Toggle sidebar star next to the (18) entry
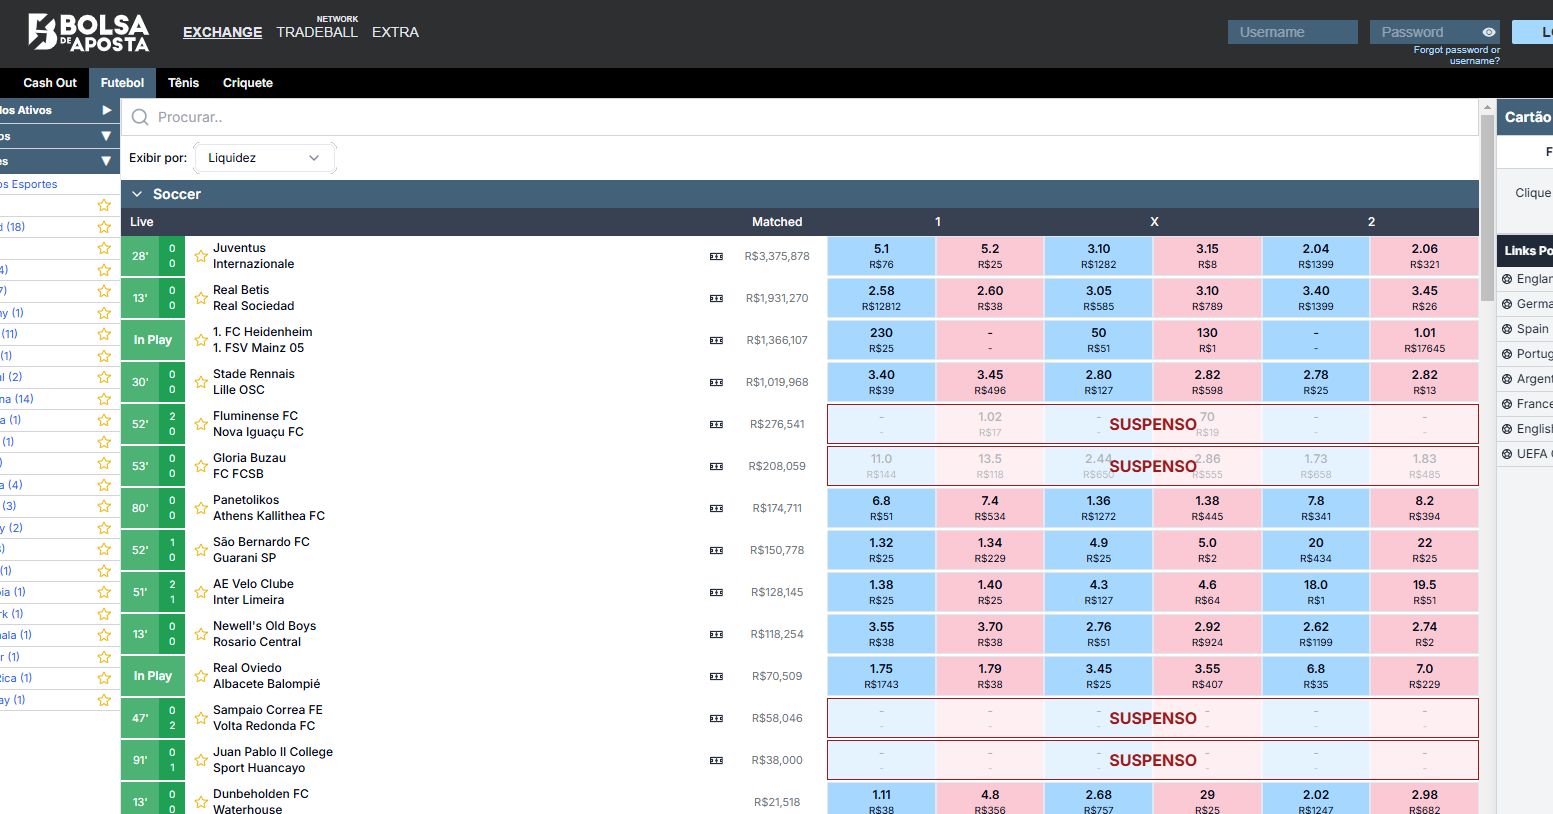The image size is (1553, 814). pyautogui.click(x=104, y=227)
